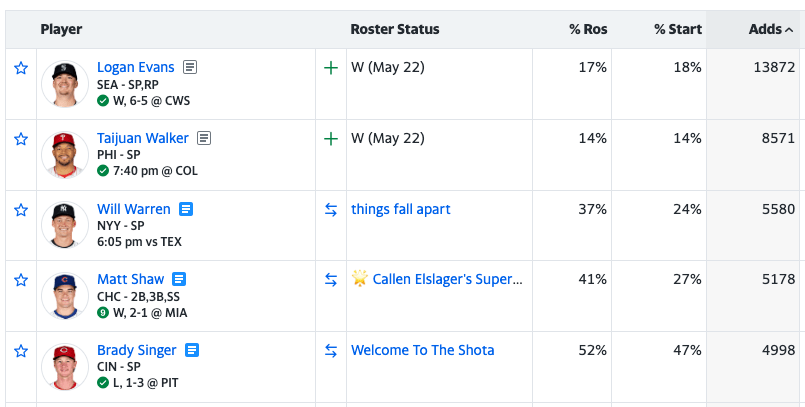View Matt Shaw's player notes icon
The width and height of the screenshot is (805, 407).
179,279
